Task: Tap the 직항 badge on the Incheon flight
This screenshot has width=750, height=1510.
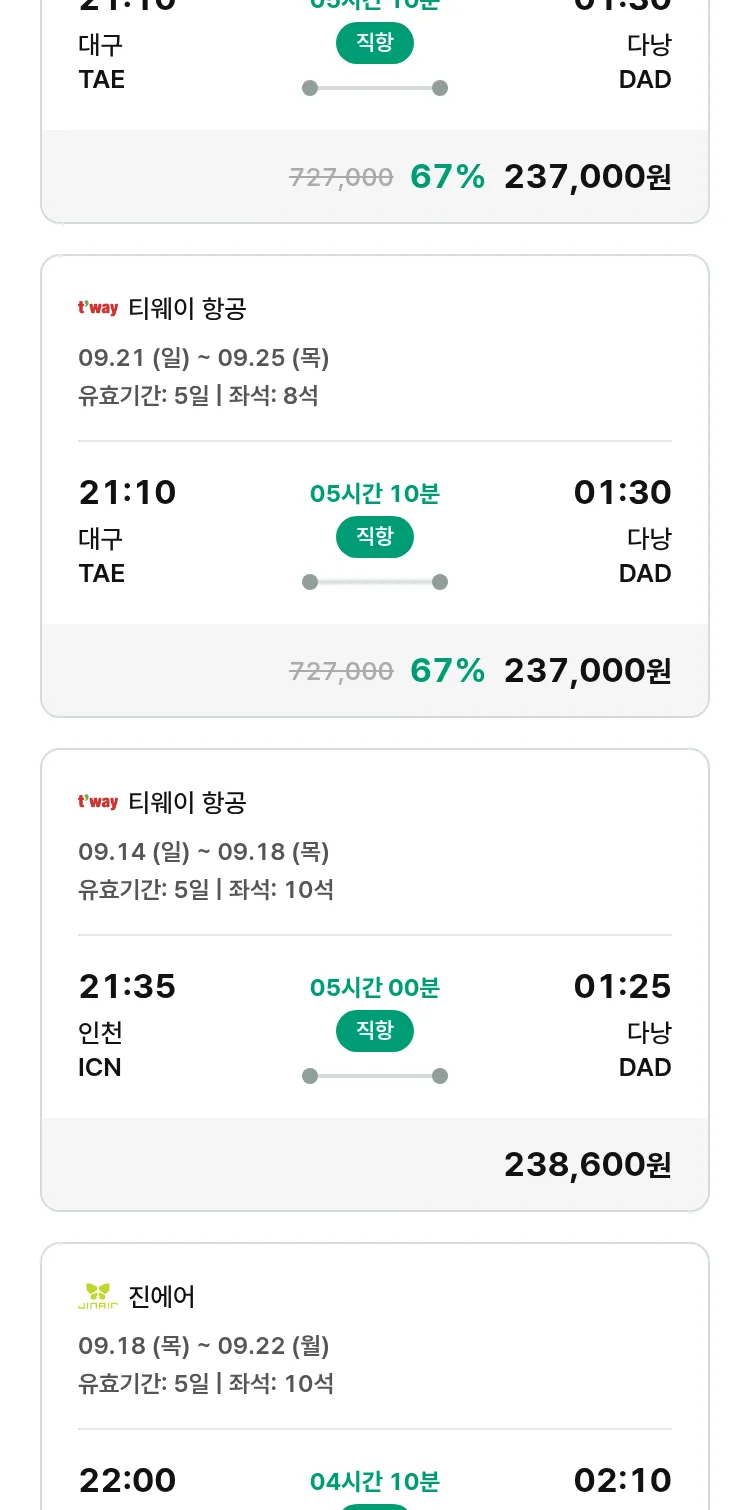Action: pos(375,1031)
